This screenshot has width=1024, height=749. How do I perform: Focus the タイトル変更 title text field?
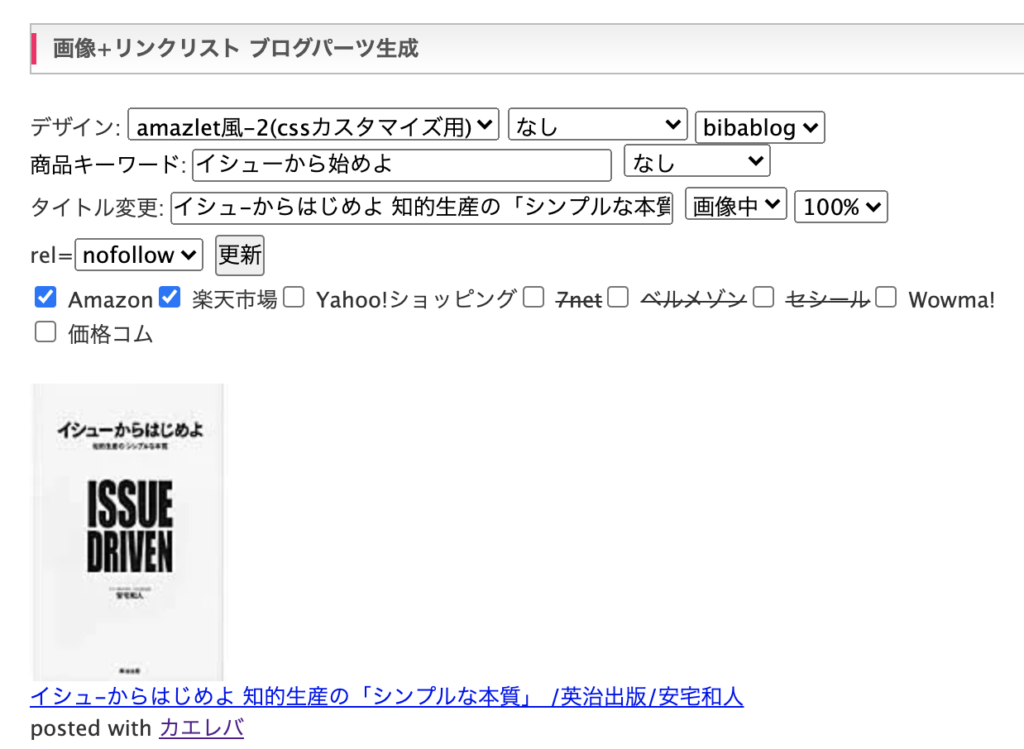point(422,208)
